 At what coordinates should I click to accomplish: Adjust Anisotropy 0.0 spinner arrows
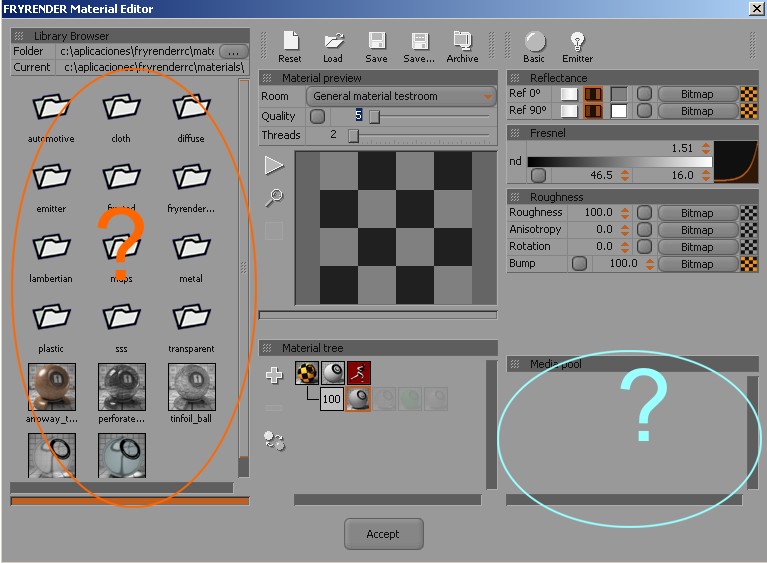tap(625, 230)
